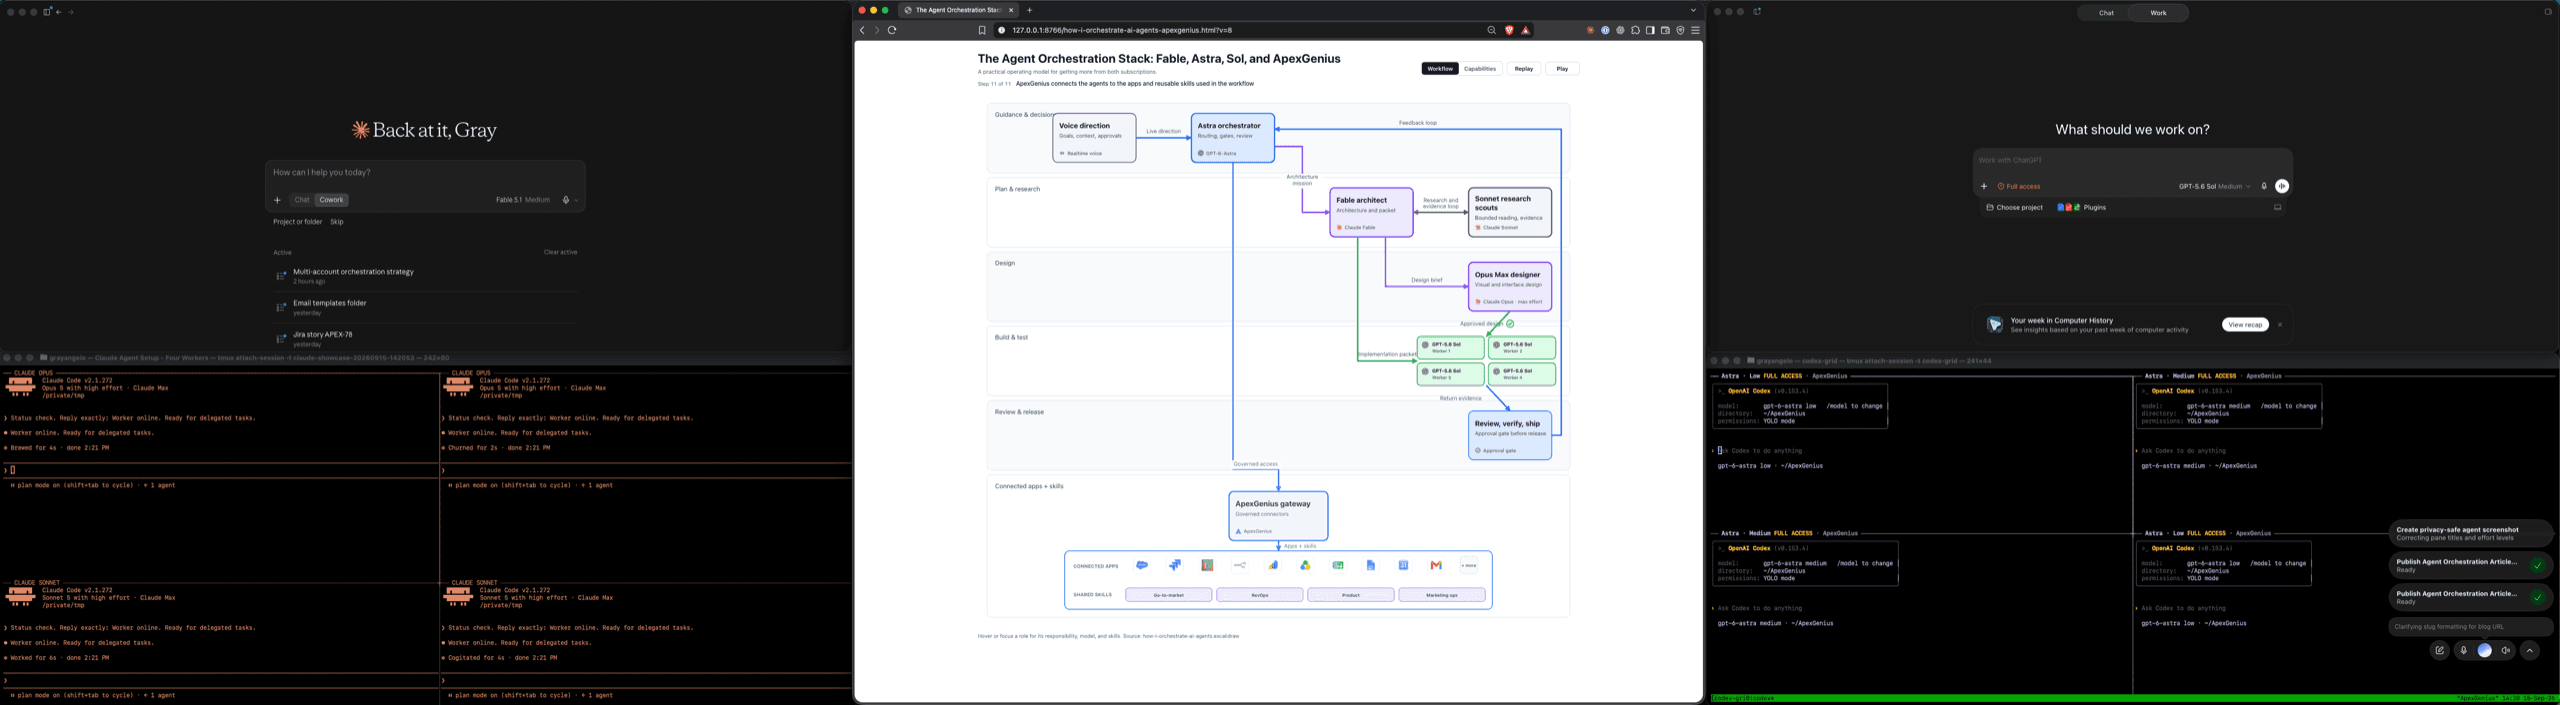This screenshot has width=2560, height=705.
Task: Open the 'Full access' permissions dropdown
Action: click(x=2019, y=186)
